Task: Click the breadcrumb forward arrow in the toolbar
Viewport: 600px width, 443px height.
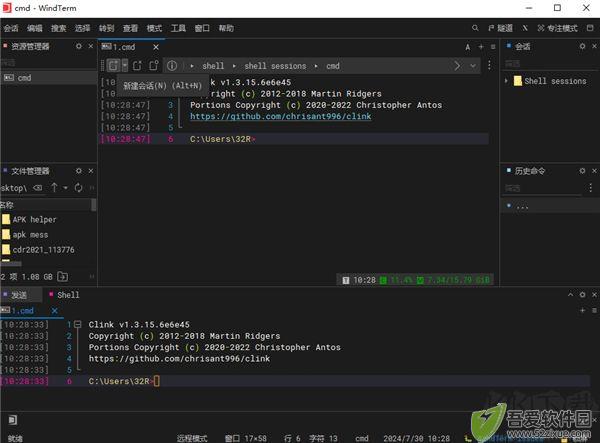Action: 457,66
